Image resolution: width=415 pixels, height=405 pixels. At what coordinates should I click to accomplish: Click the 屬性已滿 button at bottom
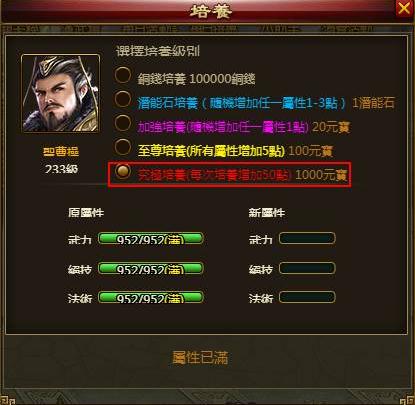200,358
